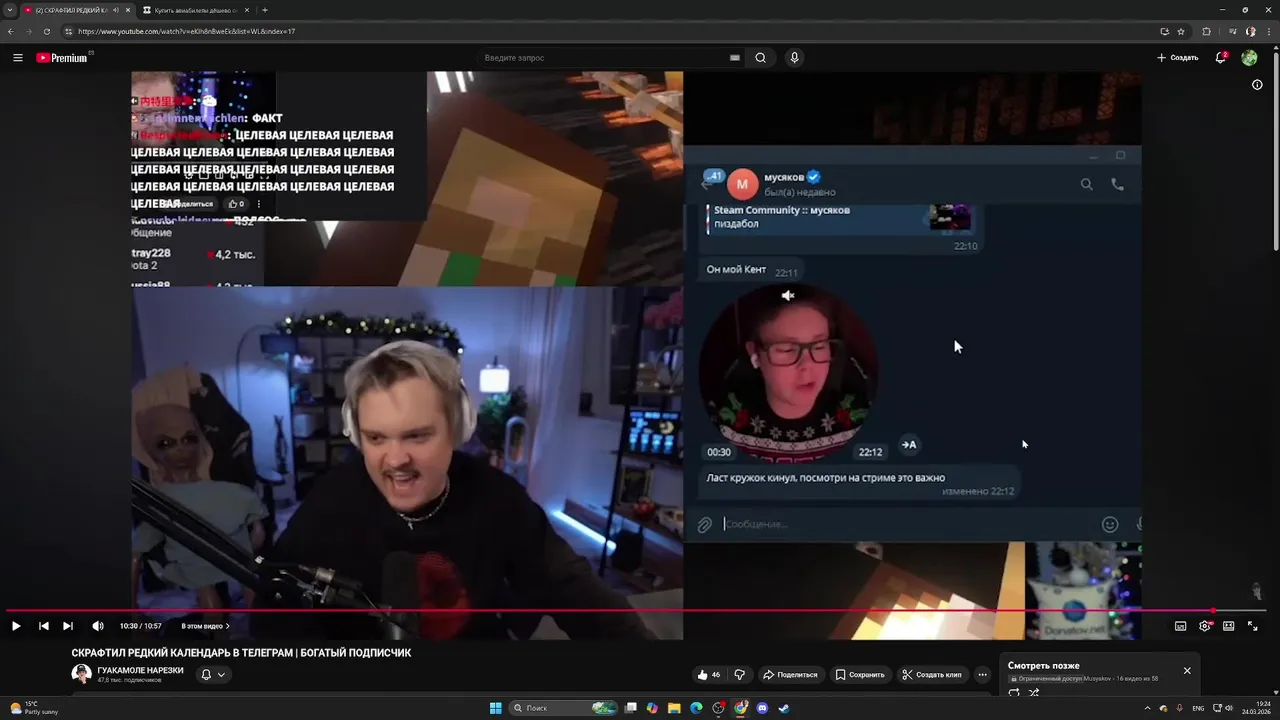Open ГУАКАМОЛЕ НАРЕЗКИ channel name link
The height and width of the screenshot is (720, 1280).
pyautogui.click(x=140, y=670)
